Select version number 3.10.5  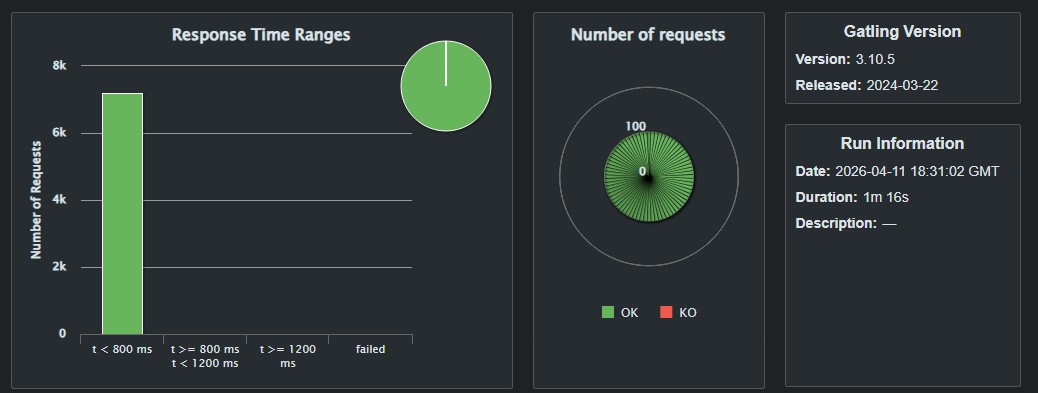coord(875,60)
